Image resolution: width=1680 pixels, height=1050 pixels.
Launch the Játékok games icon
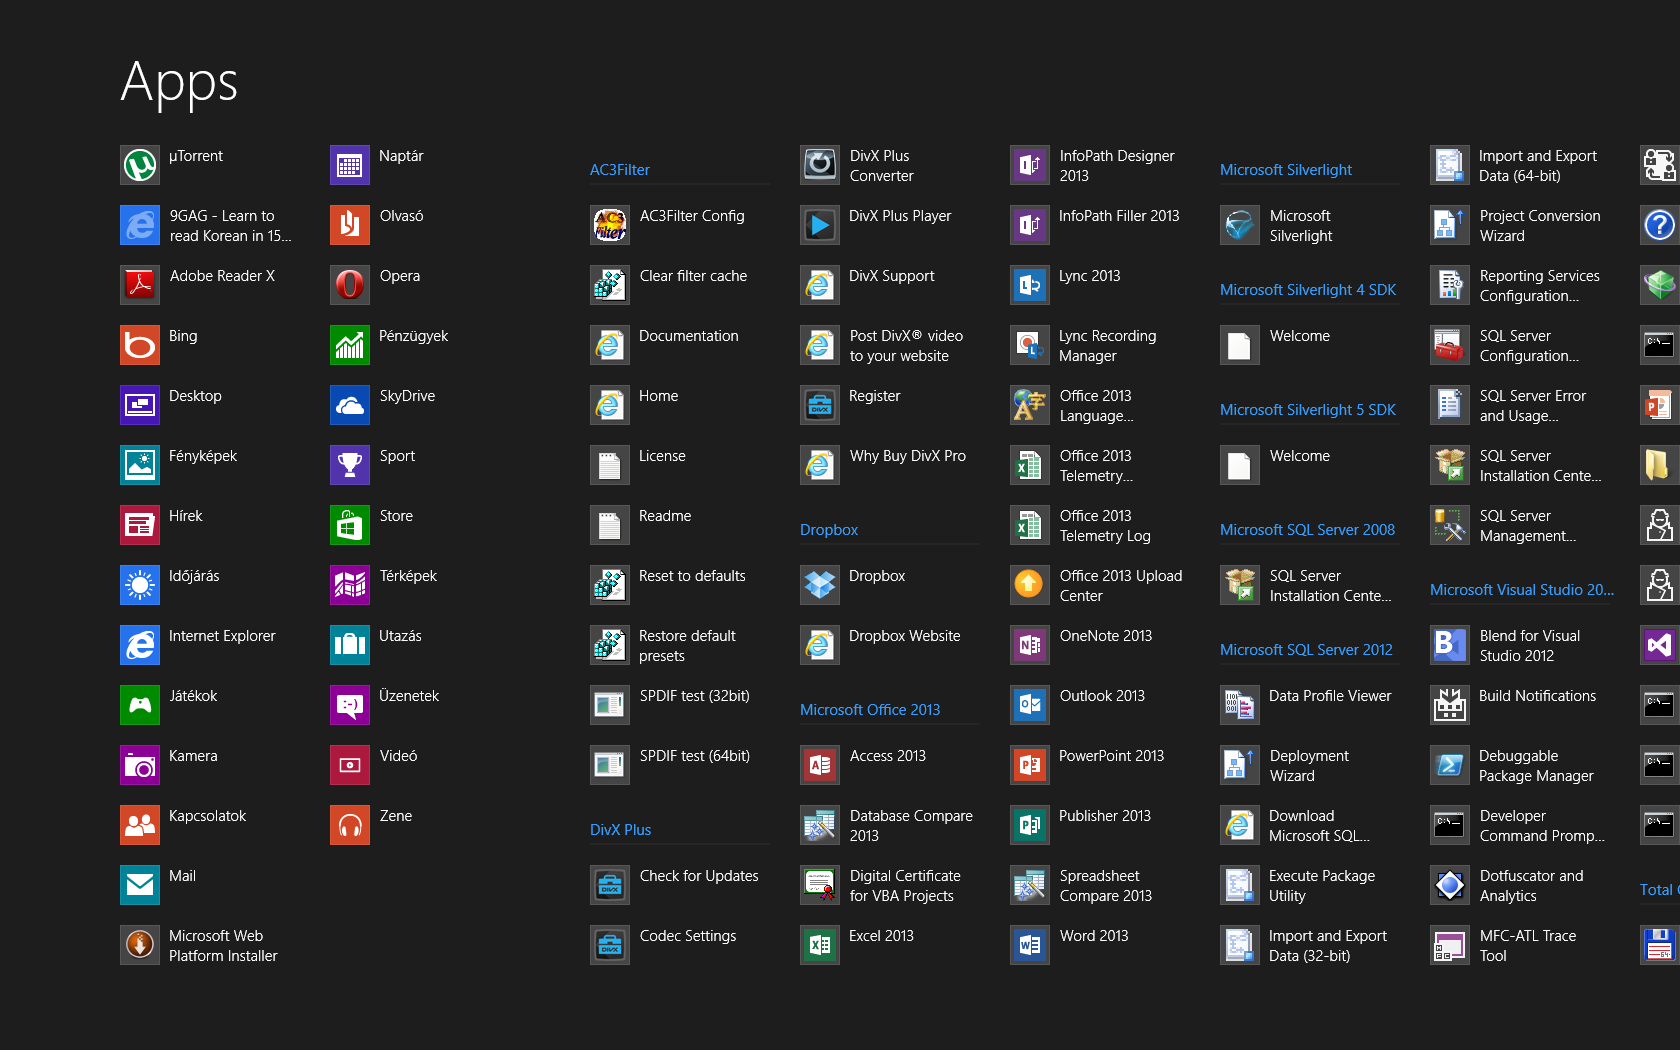click(140, 705)
